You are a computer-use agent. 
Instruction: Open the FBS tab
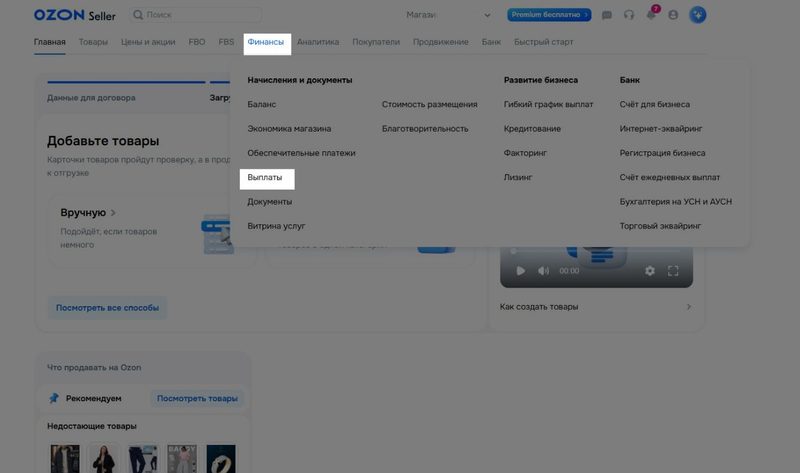point(226,42)
